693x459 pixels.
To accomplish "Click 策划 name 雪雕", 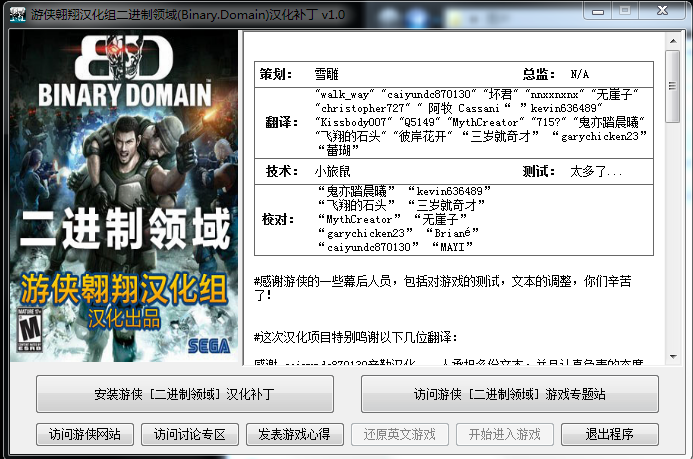I will click(x=326, y=74).
